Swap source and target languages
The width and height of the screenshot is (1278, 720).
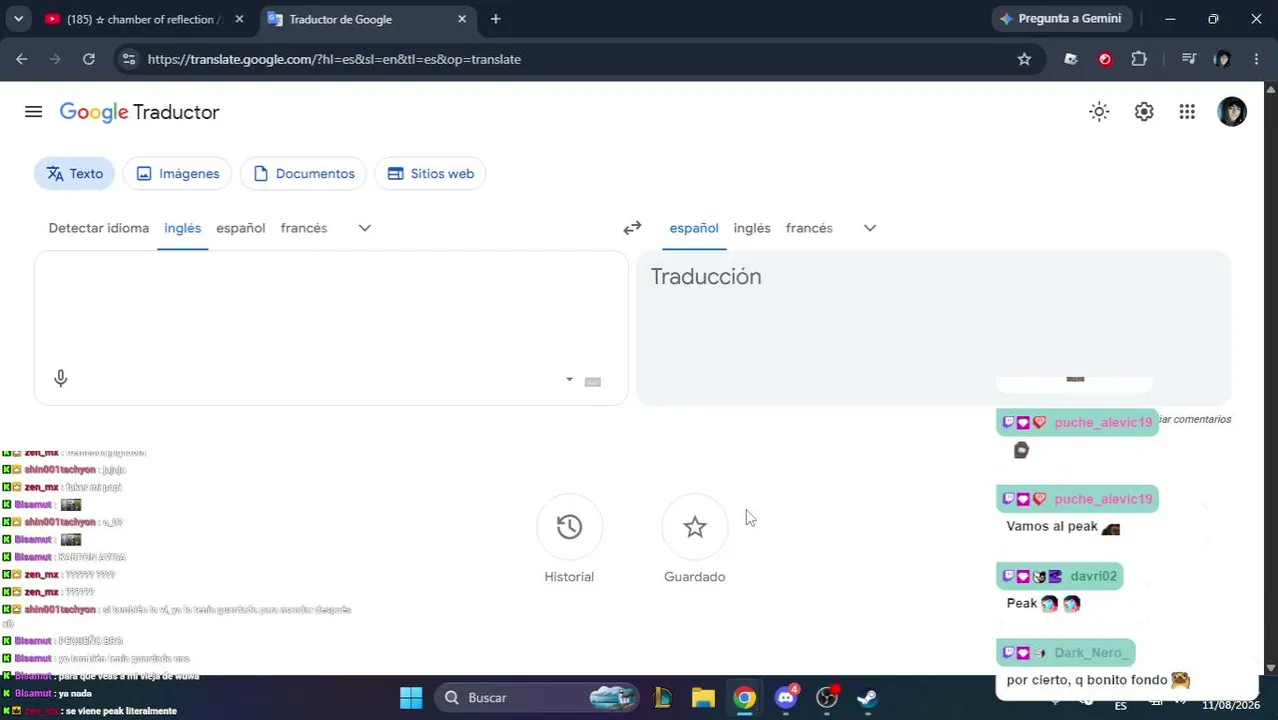632,228
